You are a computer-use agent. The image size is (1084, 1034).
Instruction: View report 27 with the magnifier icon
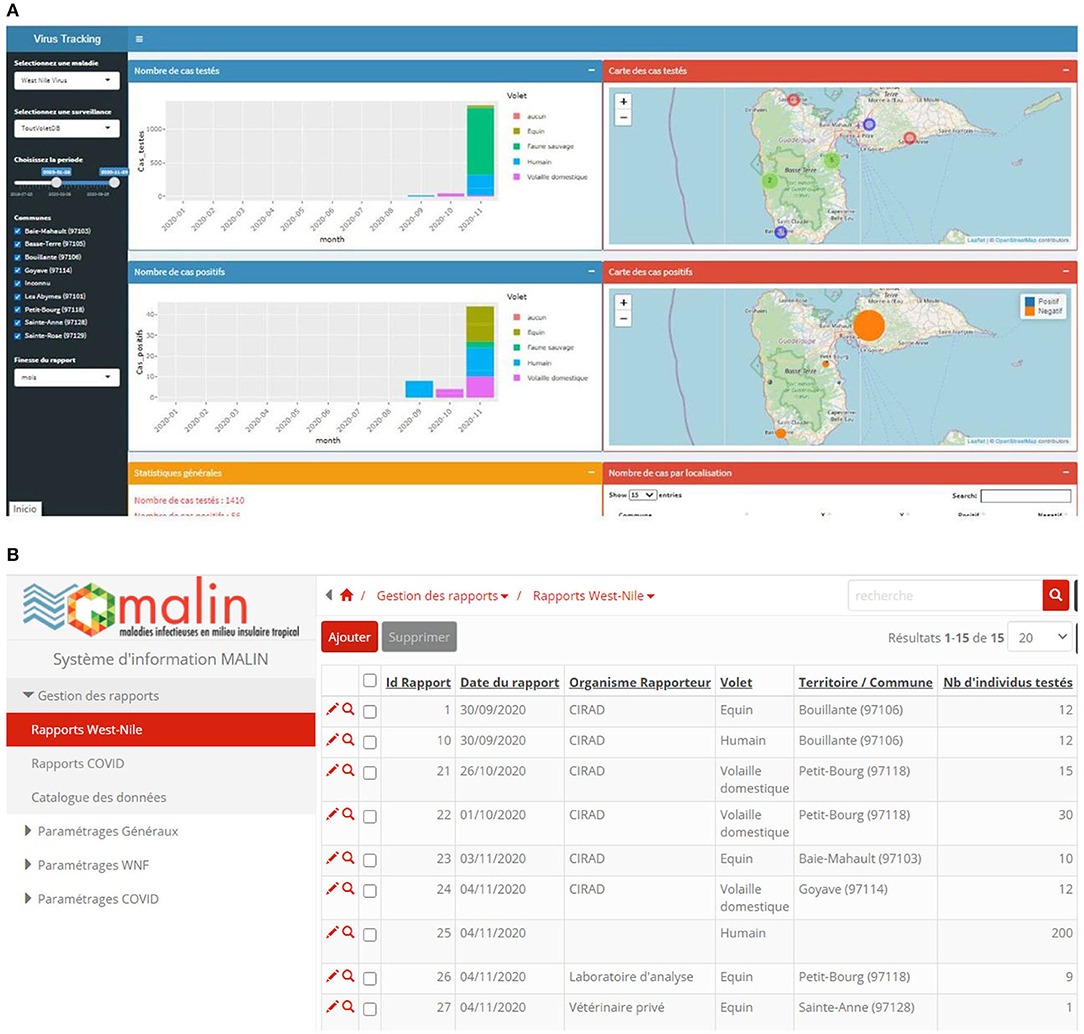click(348, 1006)
